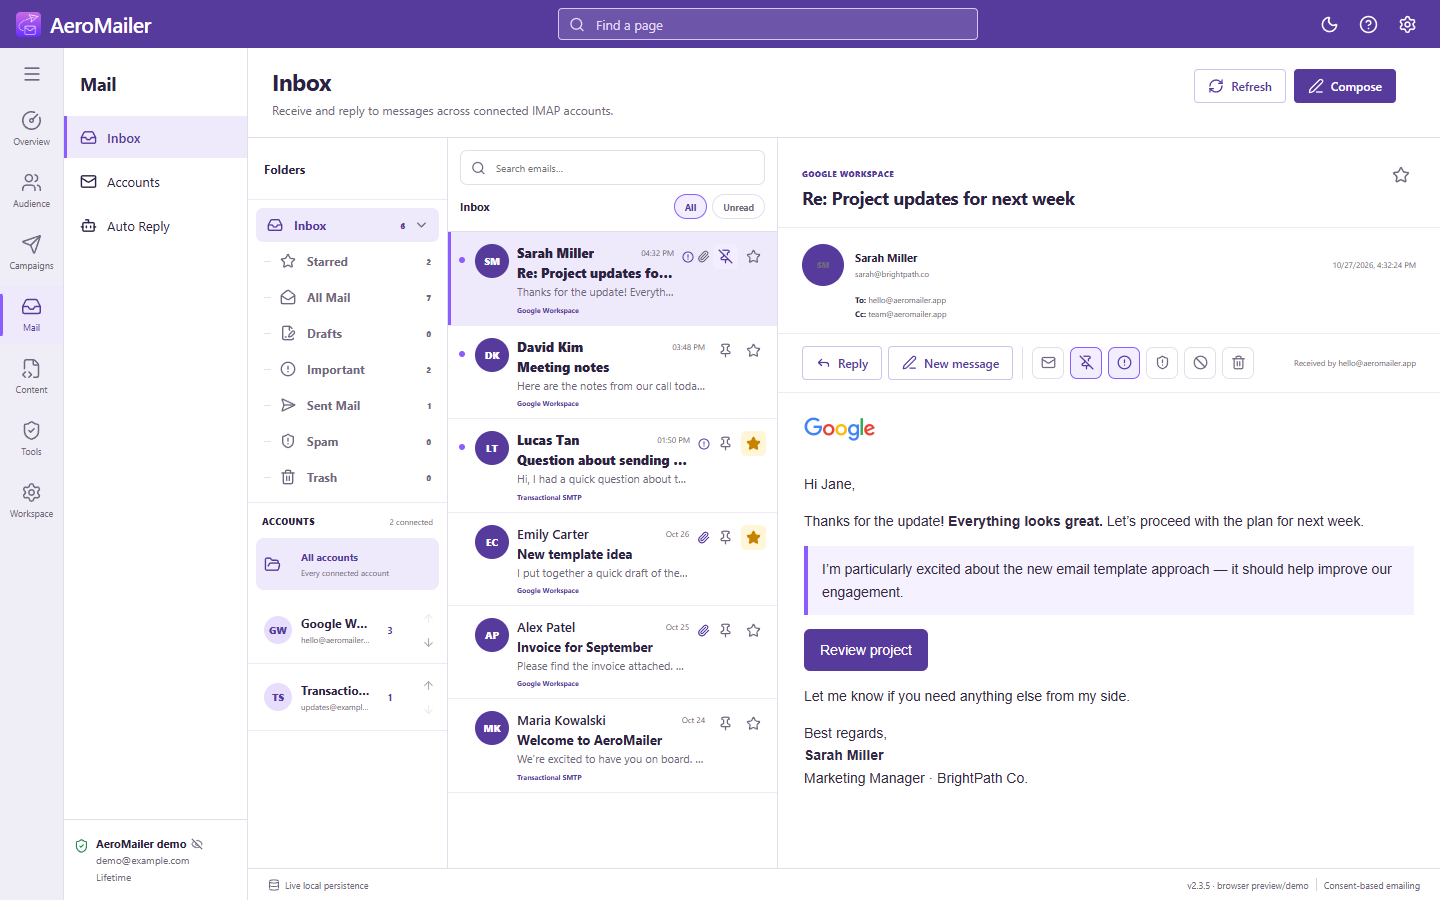Viewport: 1440px width, 900px height.
Task: Show only Unread emails
Action: (739, 207)
